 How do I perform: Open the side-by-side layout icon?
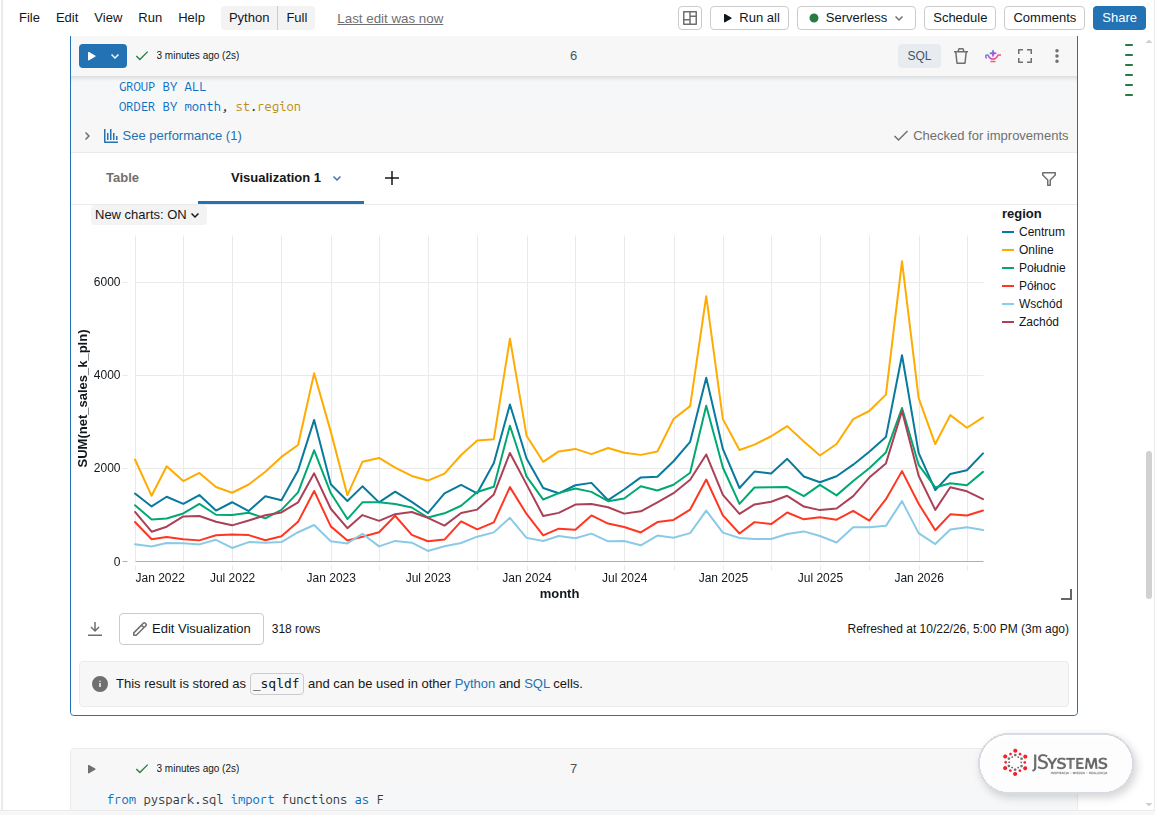point(689,18)
